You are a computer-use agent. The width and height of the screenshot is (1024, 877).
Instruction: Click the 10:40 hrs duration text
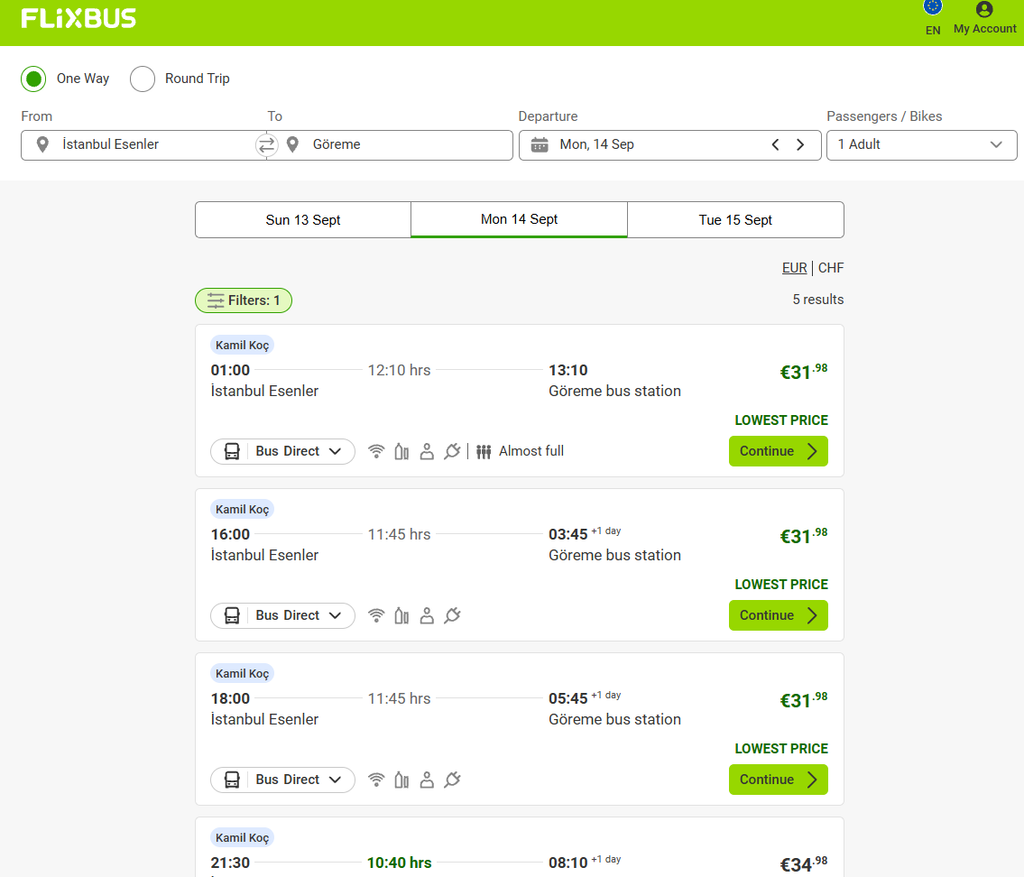[399, 863]
